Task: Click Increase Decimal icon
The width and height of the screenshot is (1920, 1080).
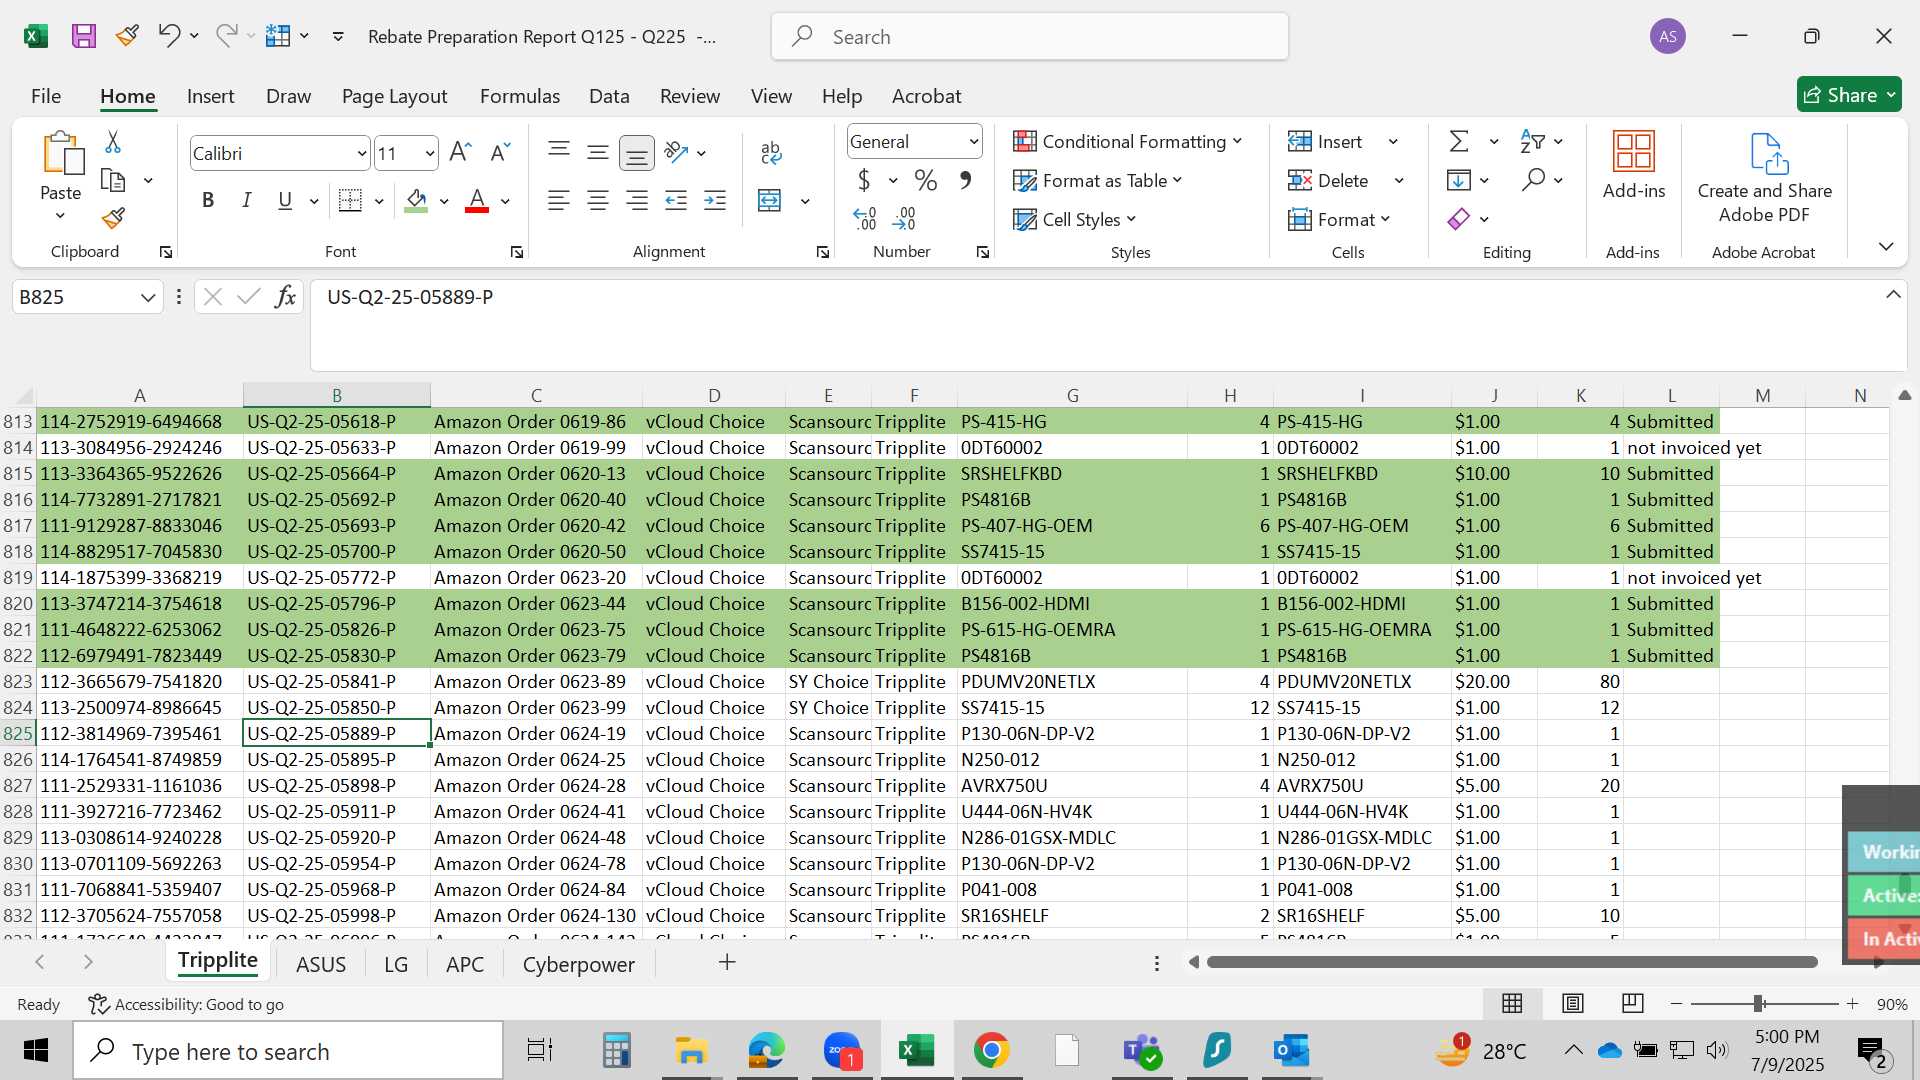Action: coord(865,218)
